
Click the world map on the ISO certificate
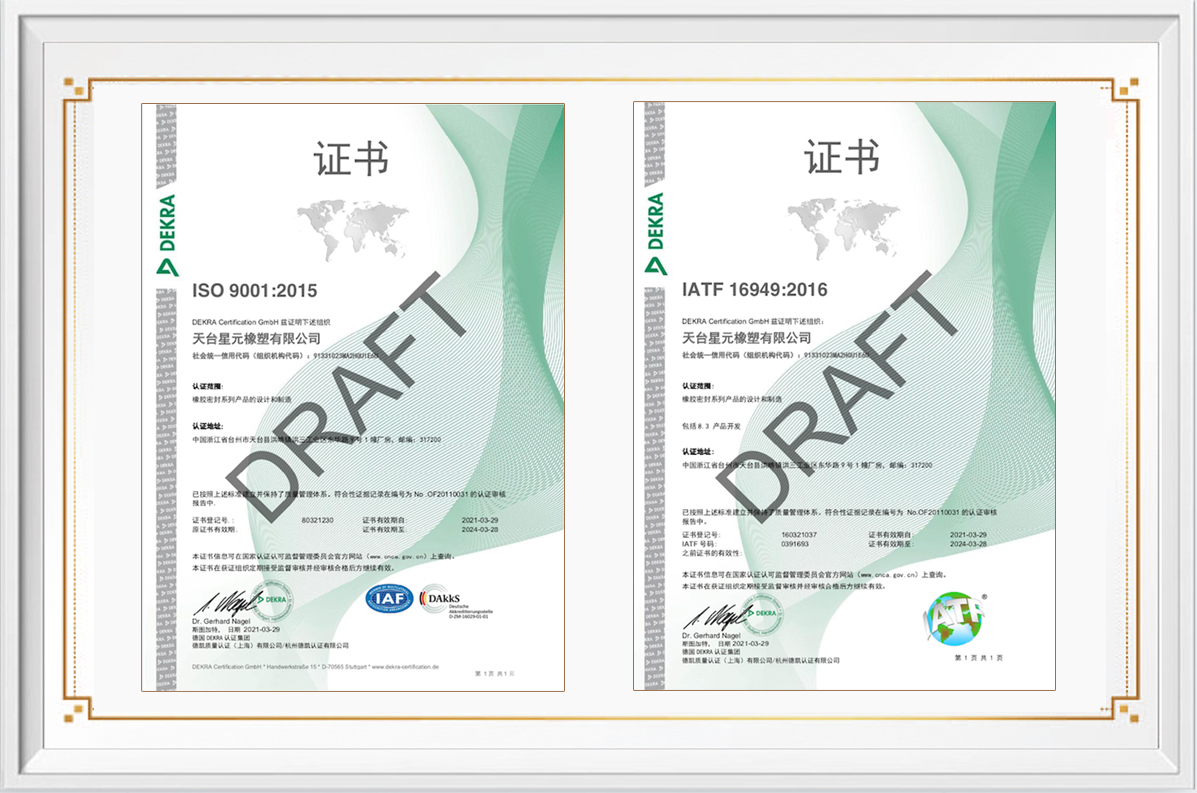353,228
